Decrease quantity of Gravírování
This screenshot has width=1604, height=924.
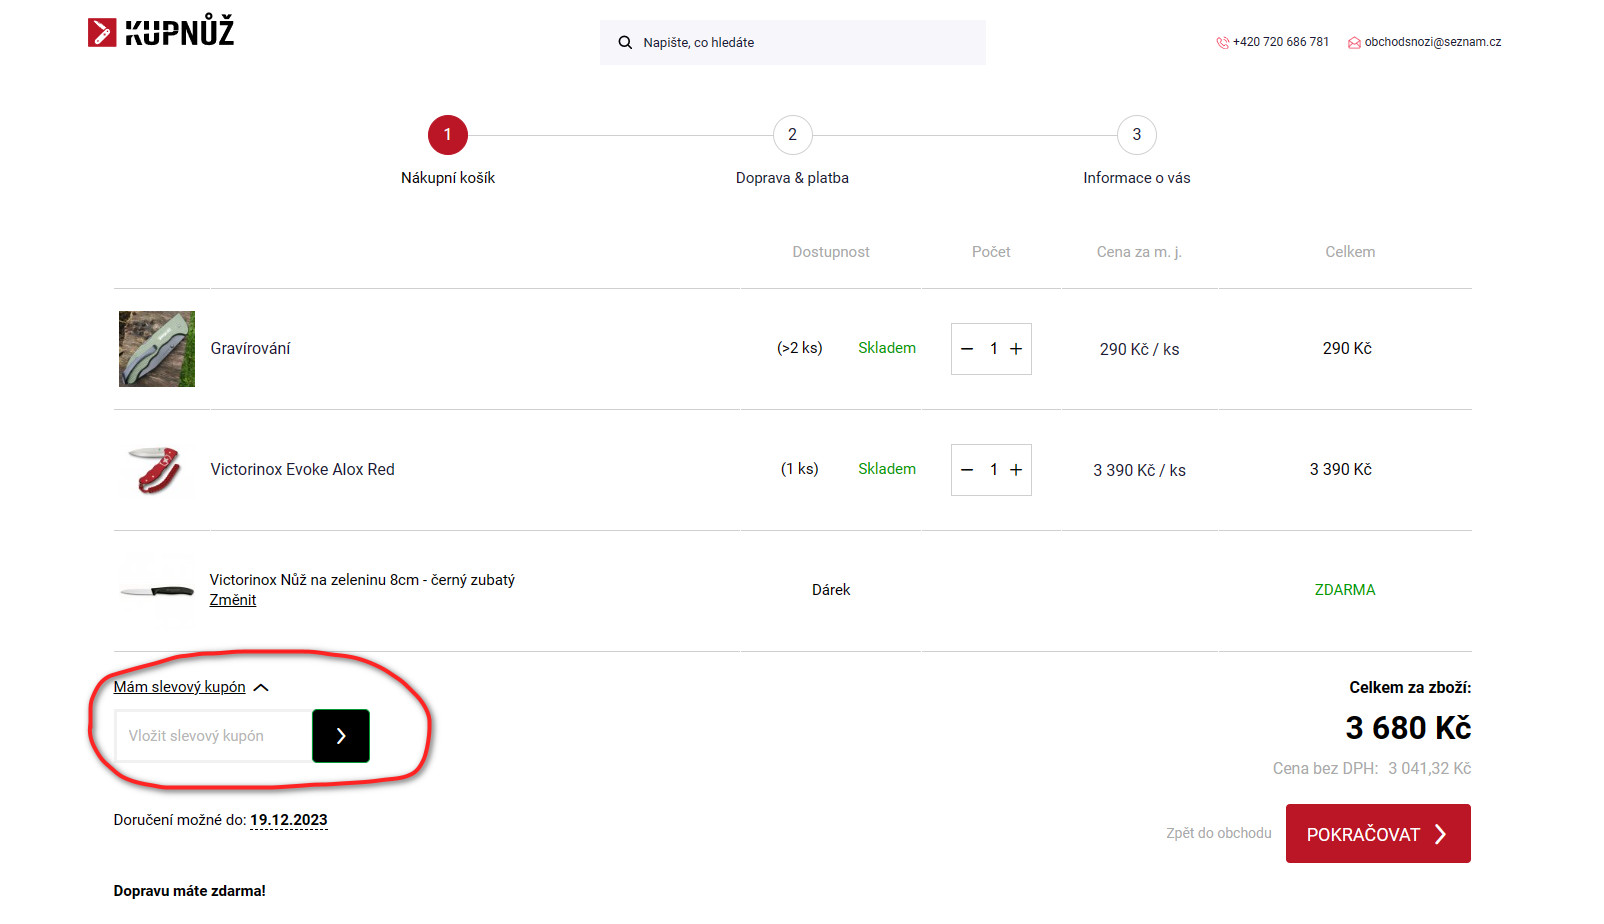(967, 349)
